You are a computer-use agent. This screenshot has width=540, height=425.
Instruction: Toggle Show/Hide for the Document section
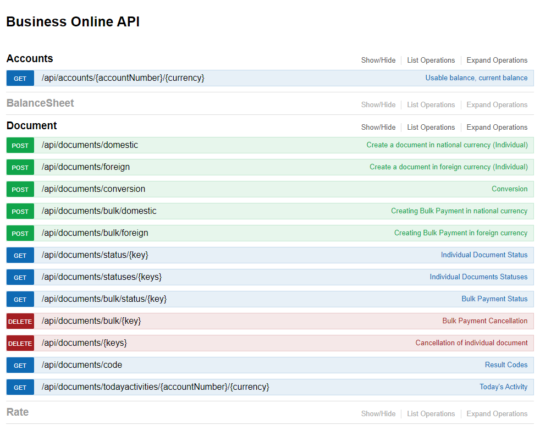[x=378, y=127]
